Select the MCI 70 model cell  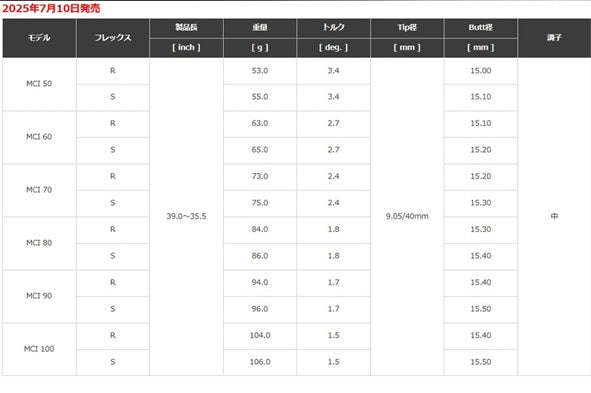(x=39, y=190)
